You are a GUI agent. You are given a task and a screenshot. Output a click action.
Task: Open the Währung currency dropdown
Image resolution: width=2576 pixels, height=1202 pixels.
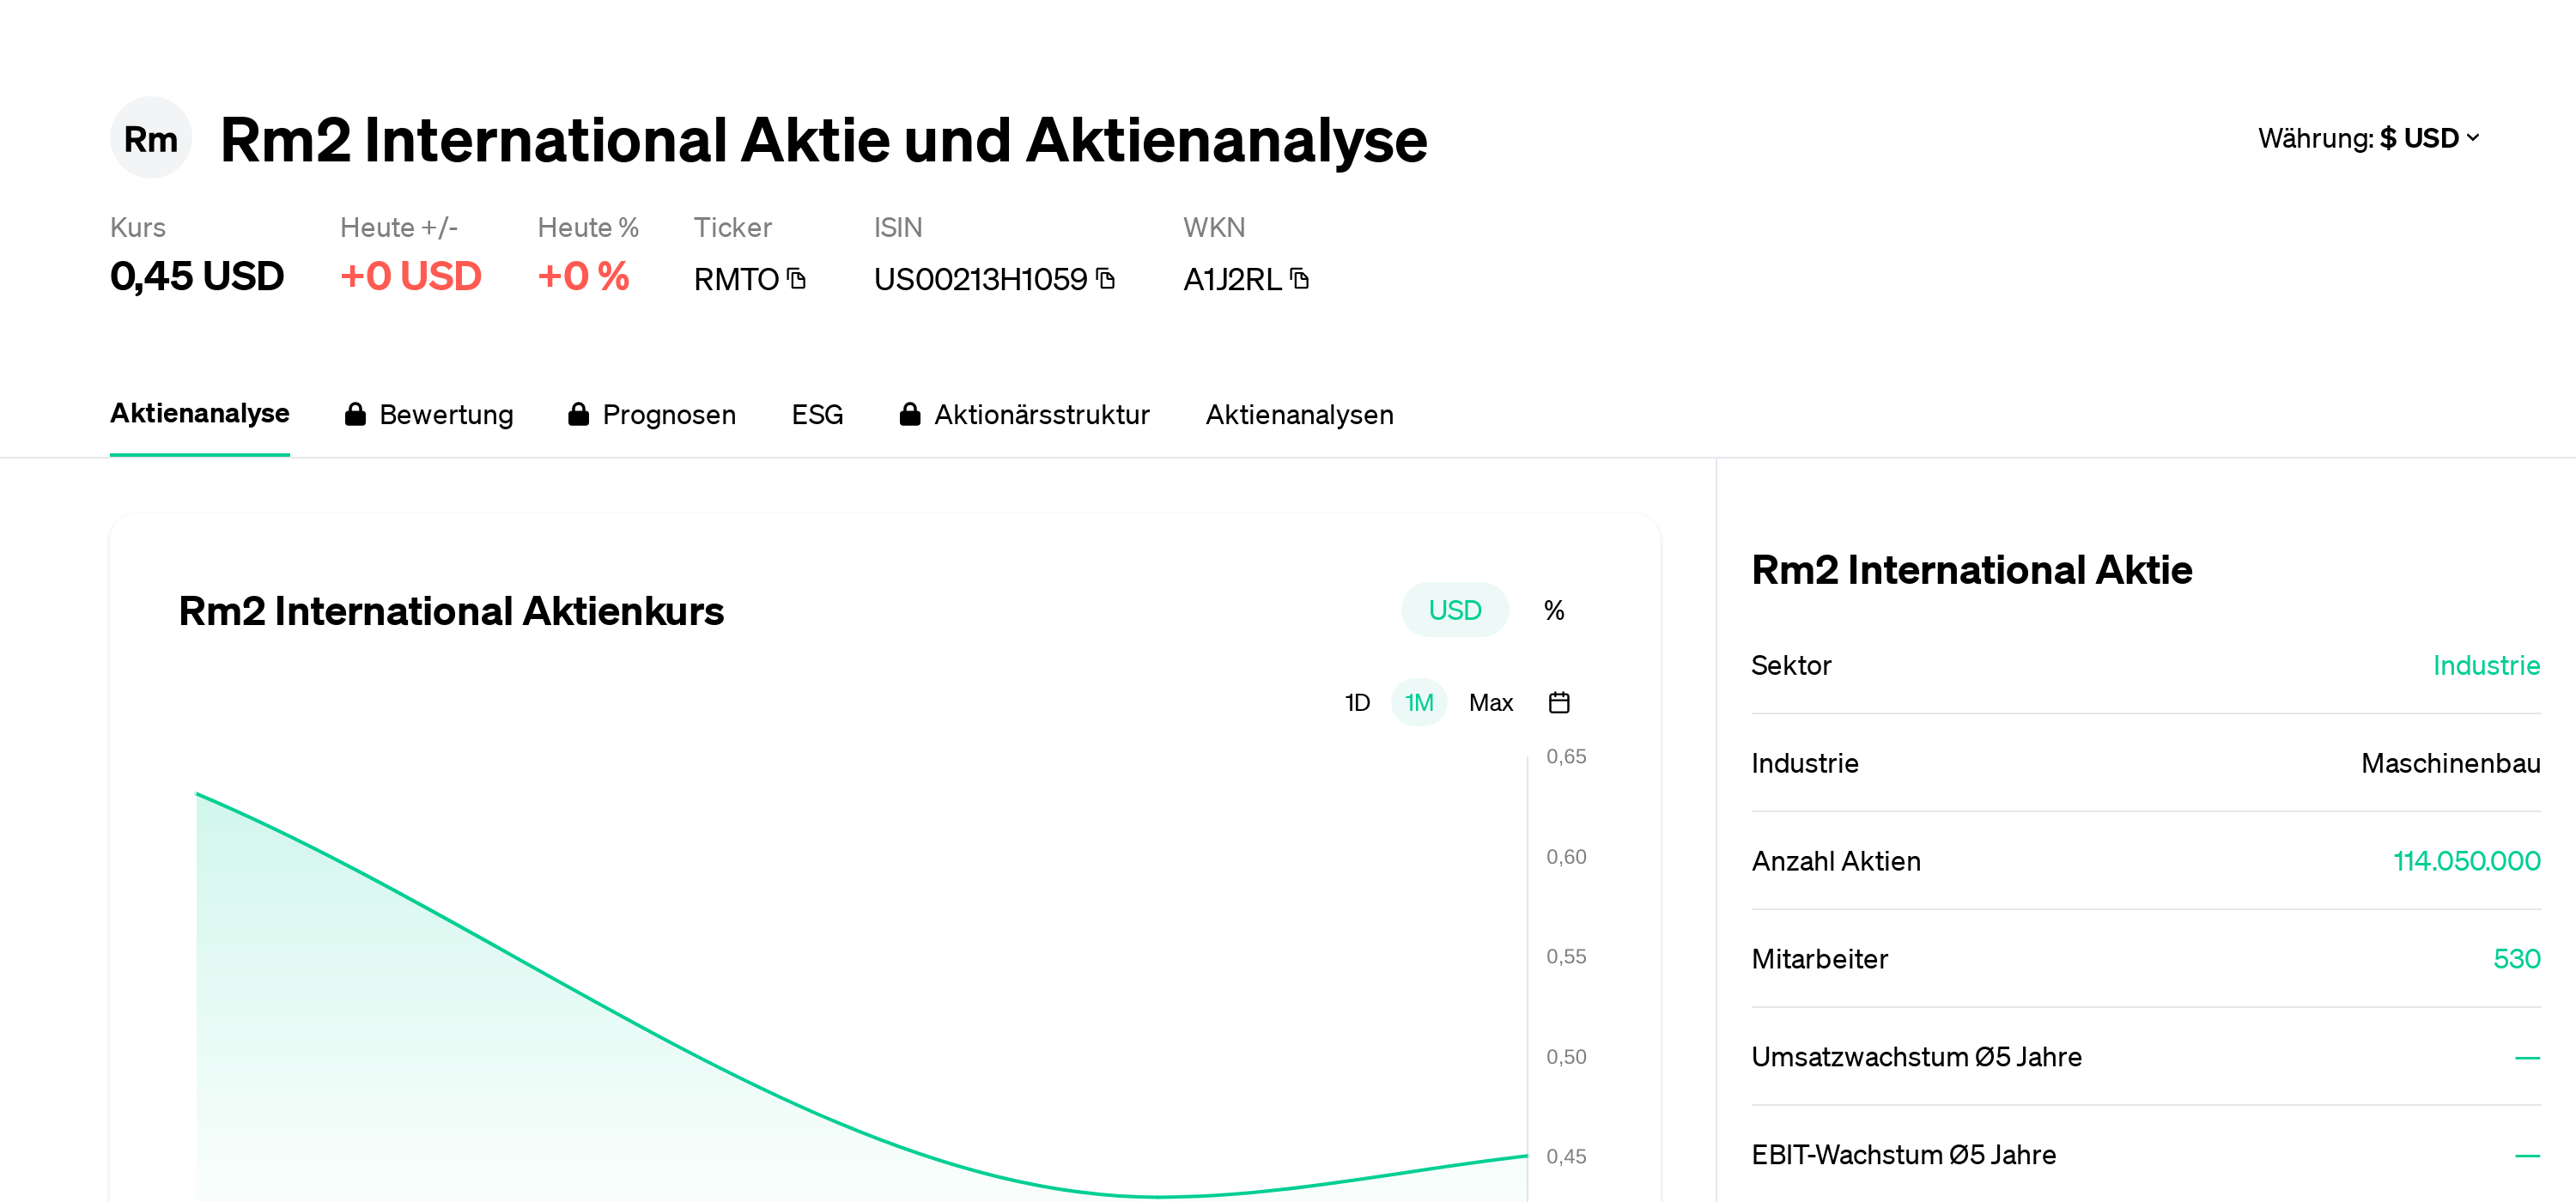click(x=2367, y=138)
